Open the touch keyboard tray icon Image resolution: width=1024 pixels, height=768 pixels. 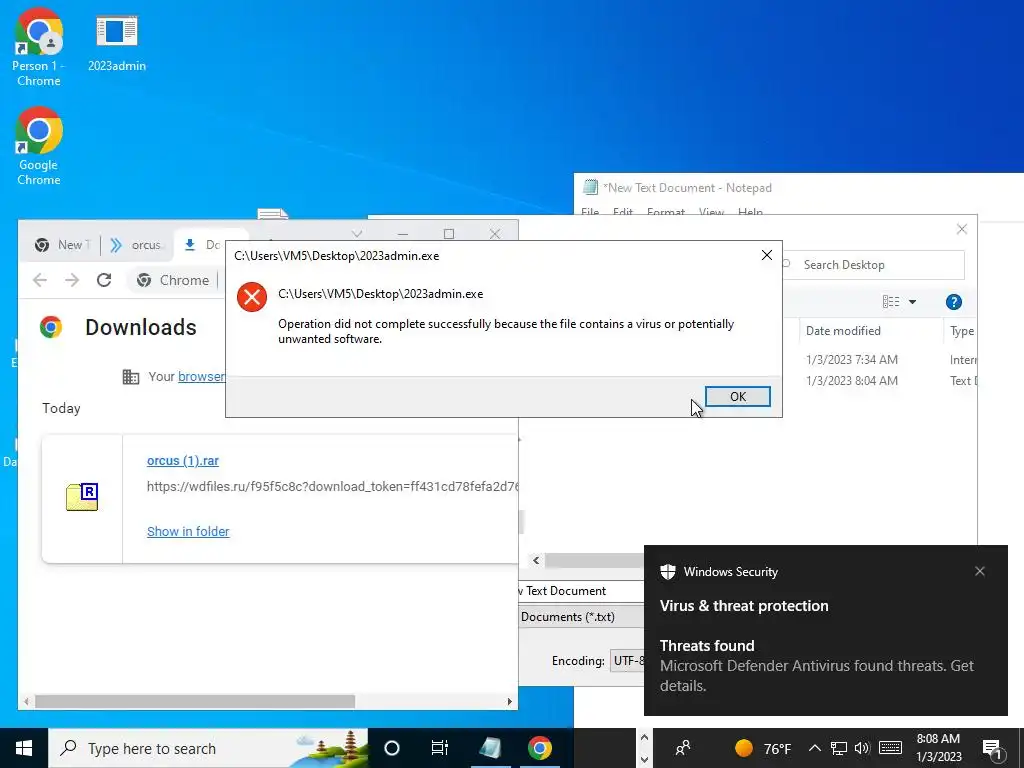tap(890, 748)
